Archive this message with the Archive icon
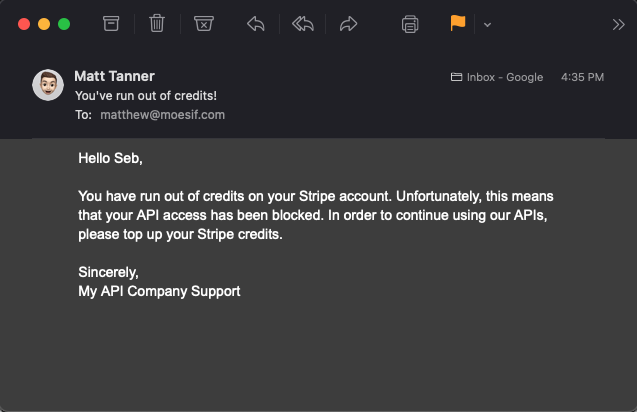 coord(111,24)
